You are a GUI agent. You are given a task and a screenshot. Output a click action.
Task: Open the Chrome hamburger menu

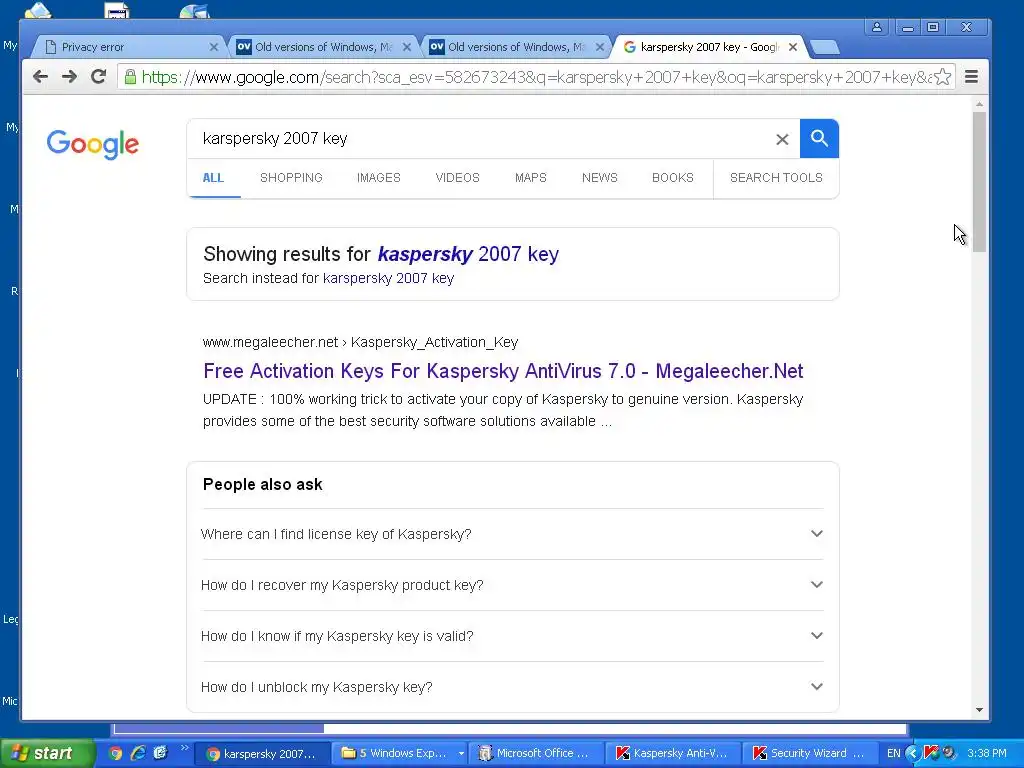pos(971,77)
